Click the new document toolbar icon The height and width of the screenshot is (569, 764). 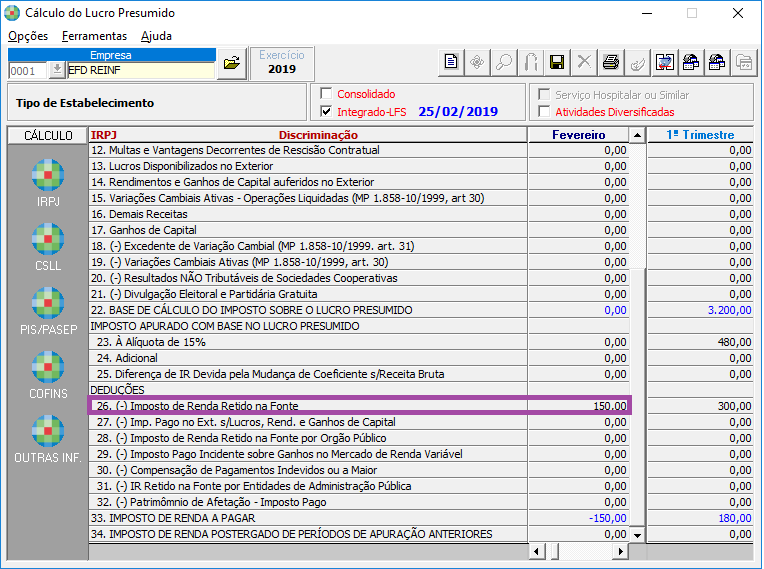[451, 62]
